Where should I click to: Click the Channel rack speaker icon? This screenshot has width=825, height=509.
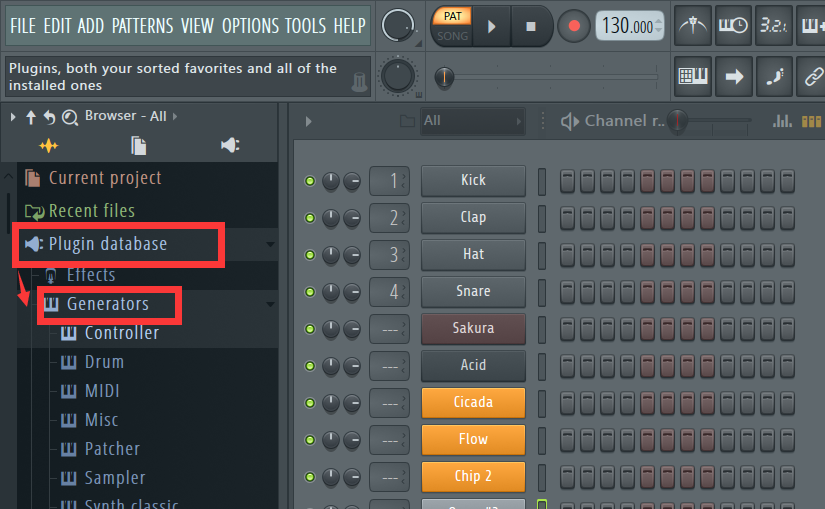tap(570, 122)
